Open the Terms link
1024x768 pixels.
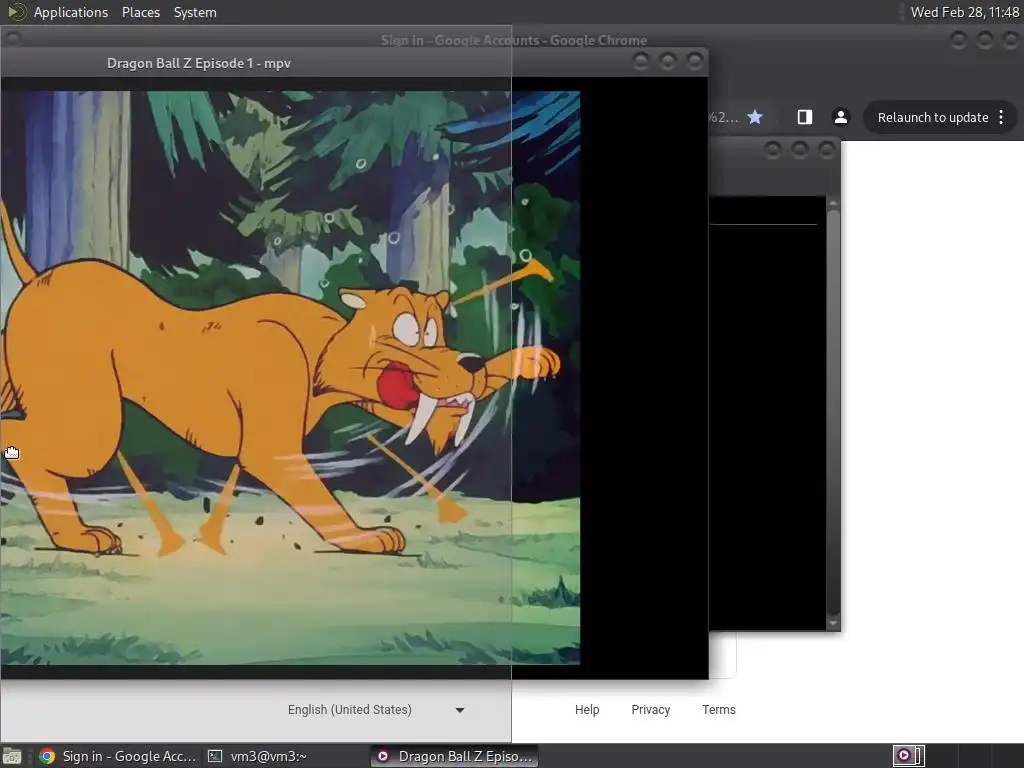pos(718,710)
